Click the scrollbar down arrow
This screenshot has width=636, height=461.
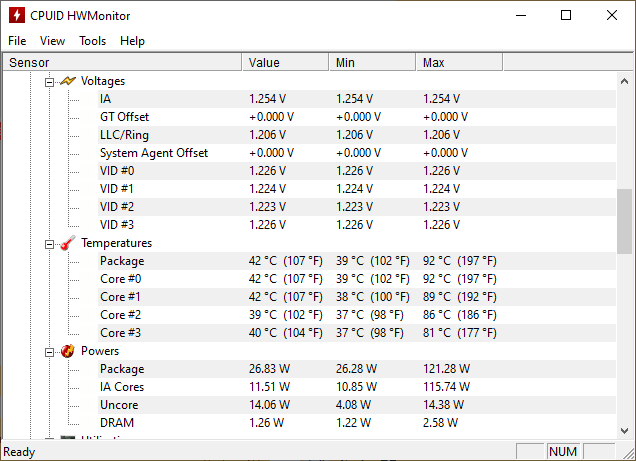[624, 430]
